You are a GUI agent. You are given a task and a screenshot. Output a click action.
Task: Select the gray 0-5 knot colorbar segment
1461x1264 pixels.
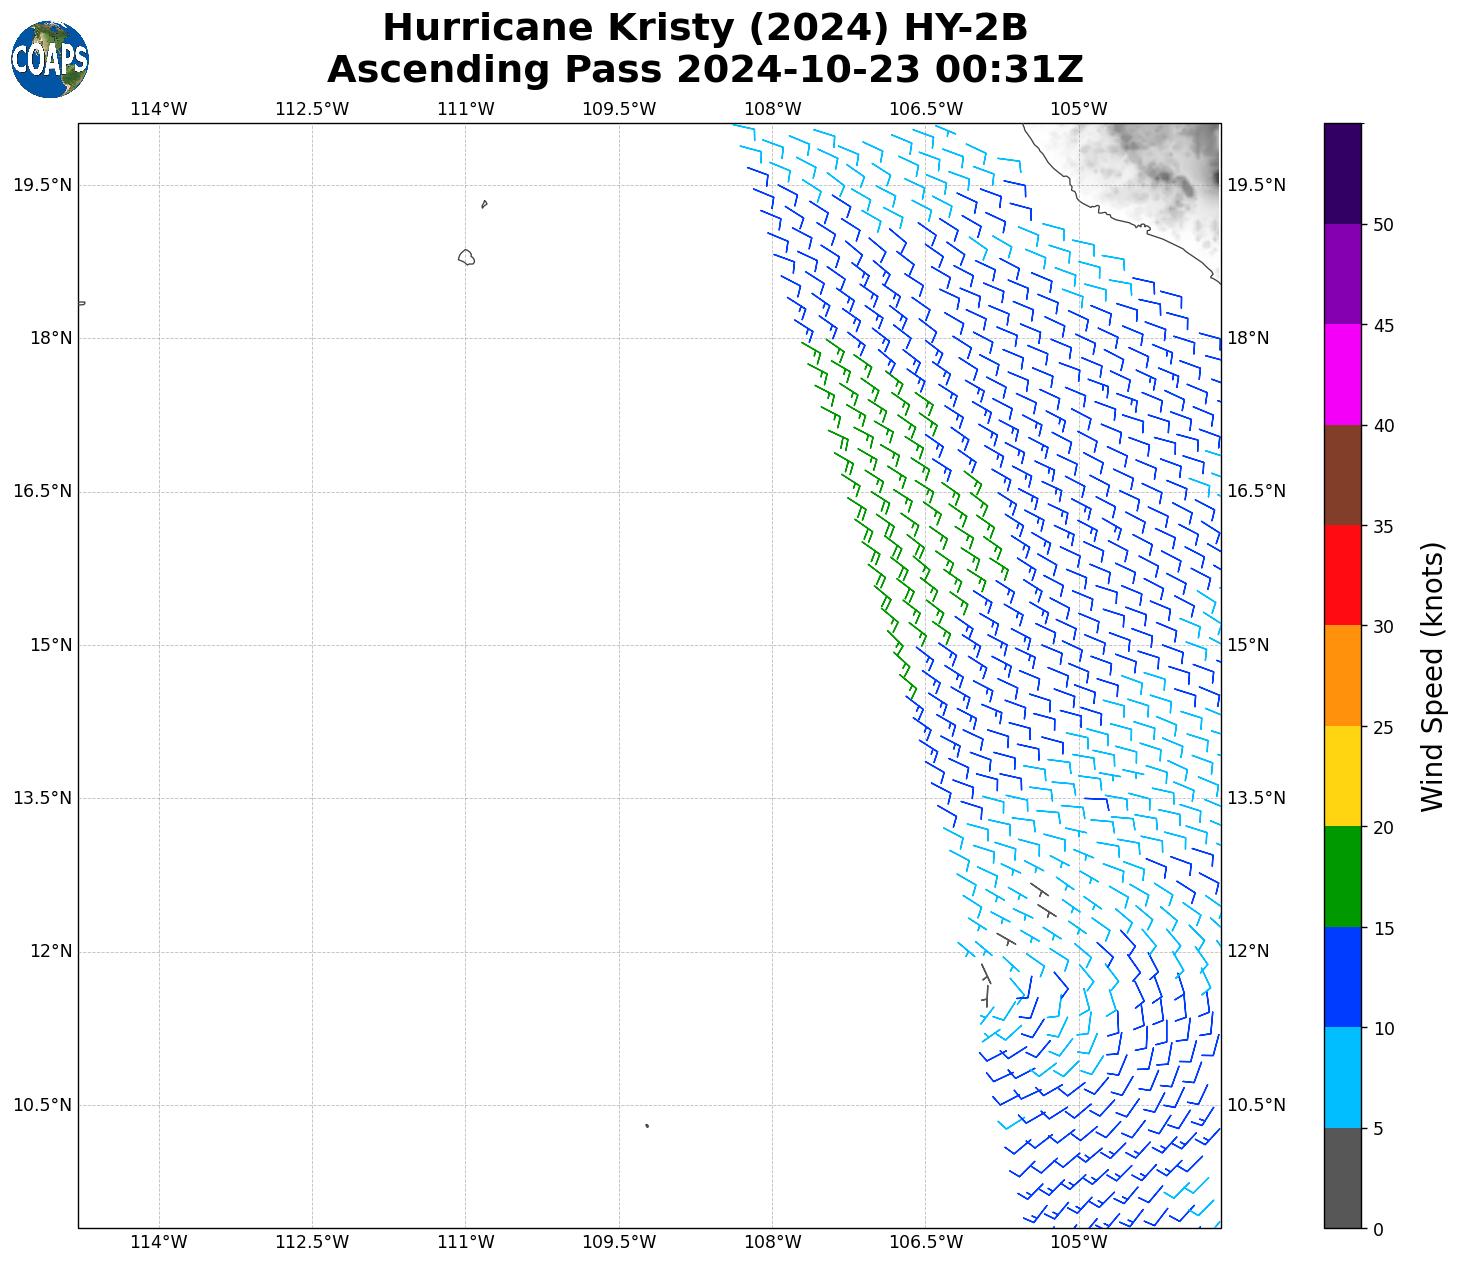(x=1342, y=1178)
